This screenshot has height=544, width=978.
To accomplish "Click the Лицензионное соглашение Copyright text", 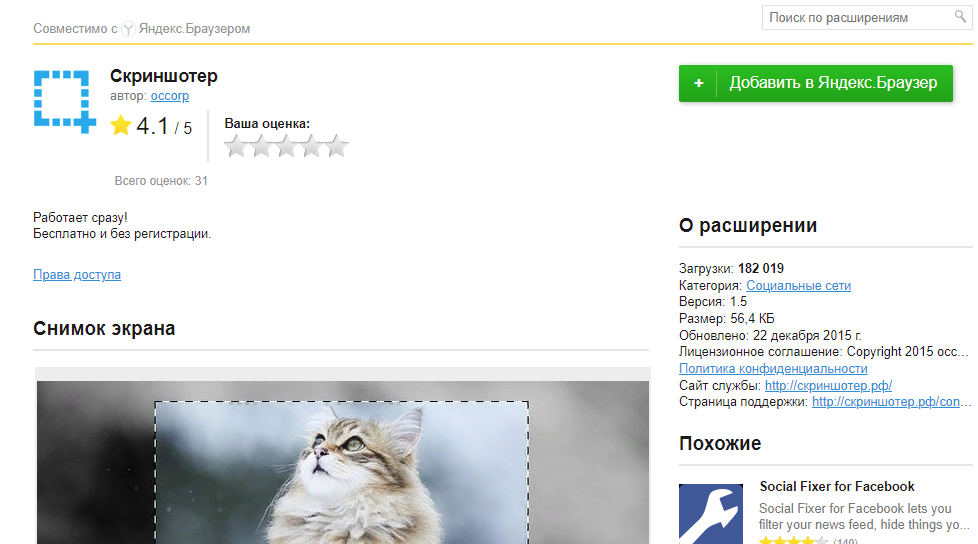I will pos(824,352).
